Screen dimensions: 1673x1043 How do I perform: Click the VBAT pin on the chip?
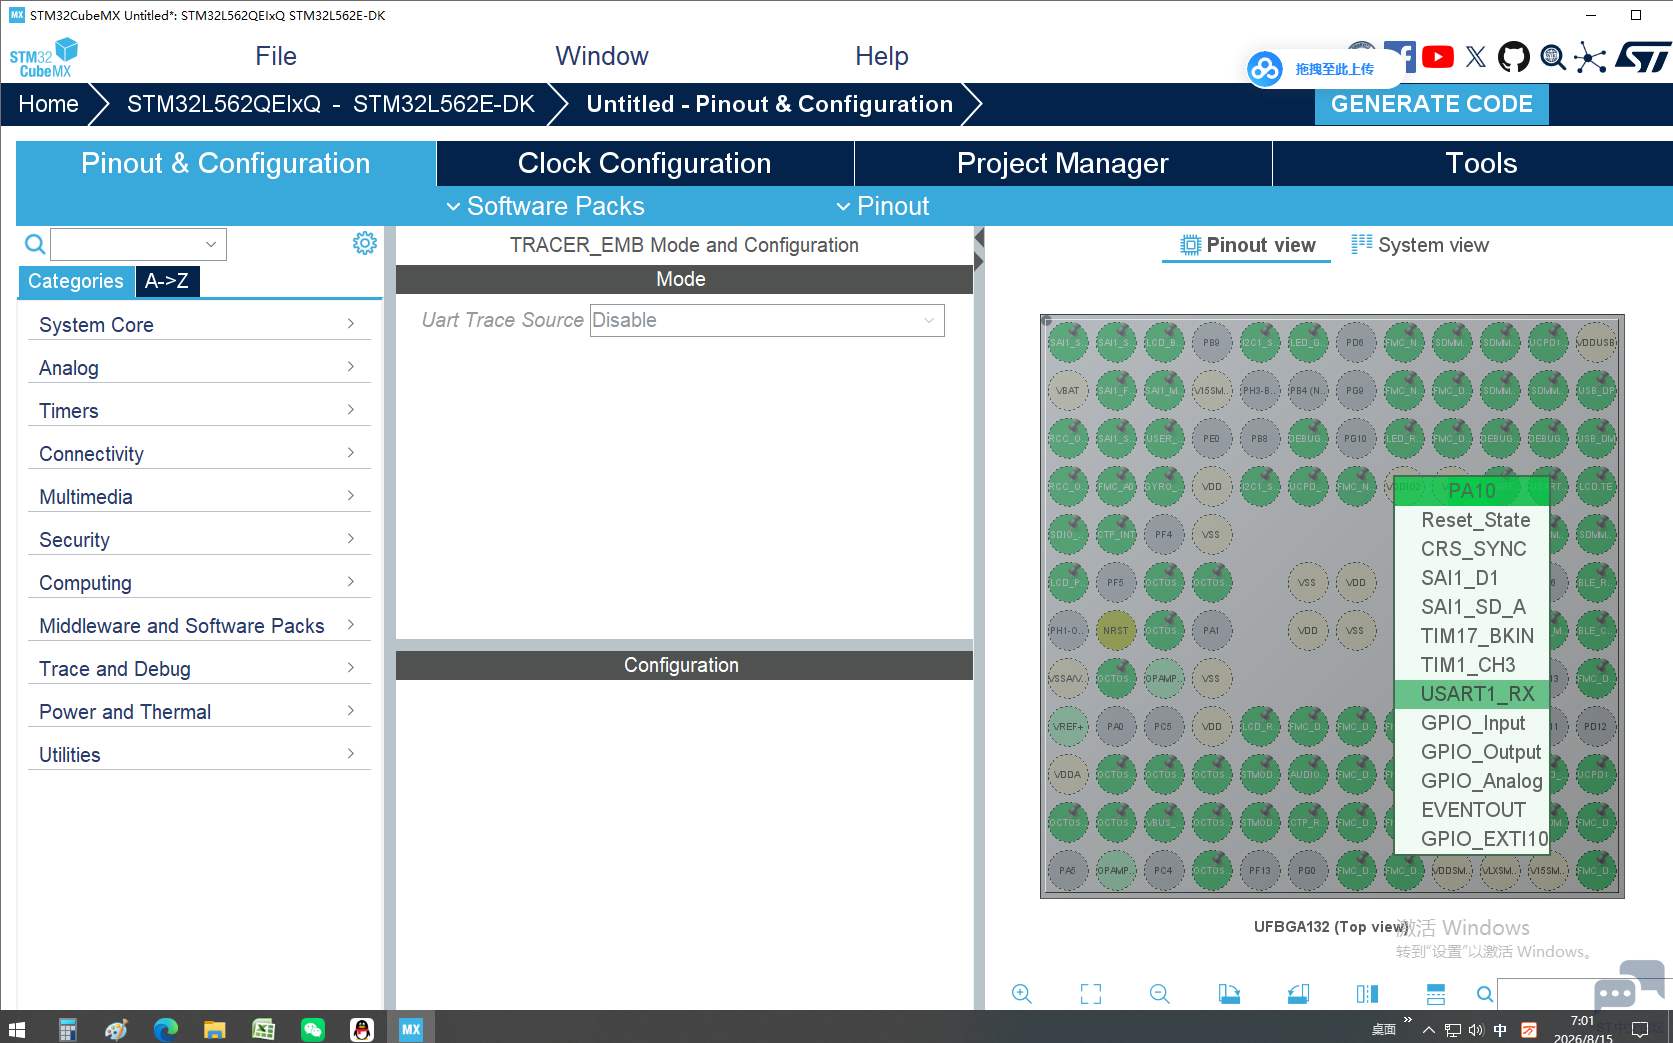1067,390
